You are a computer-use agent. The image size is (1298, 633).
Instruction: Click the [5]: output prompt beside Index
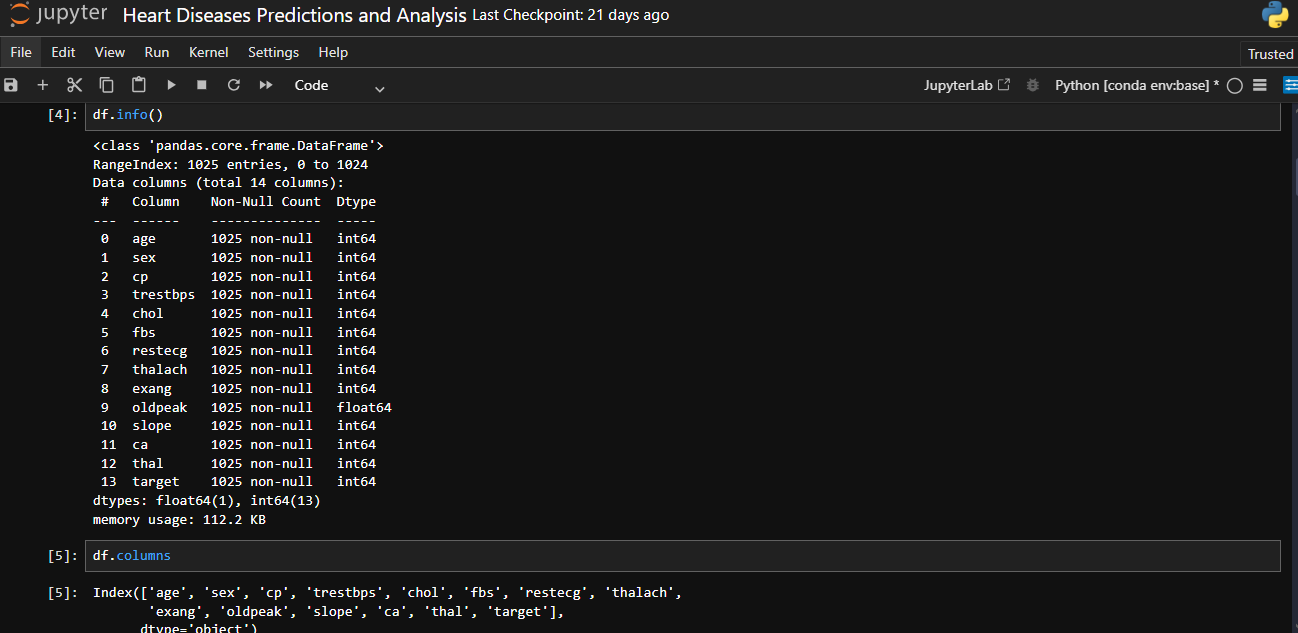pyautogui.click(x=62, y=592)
